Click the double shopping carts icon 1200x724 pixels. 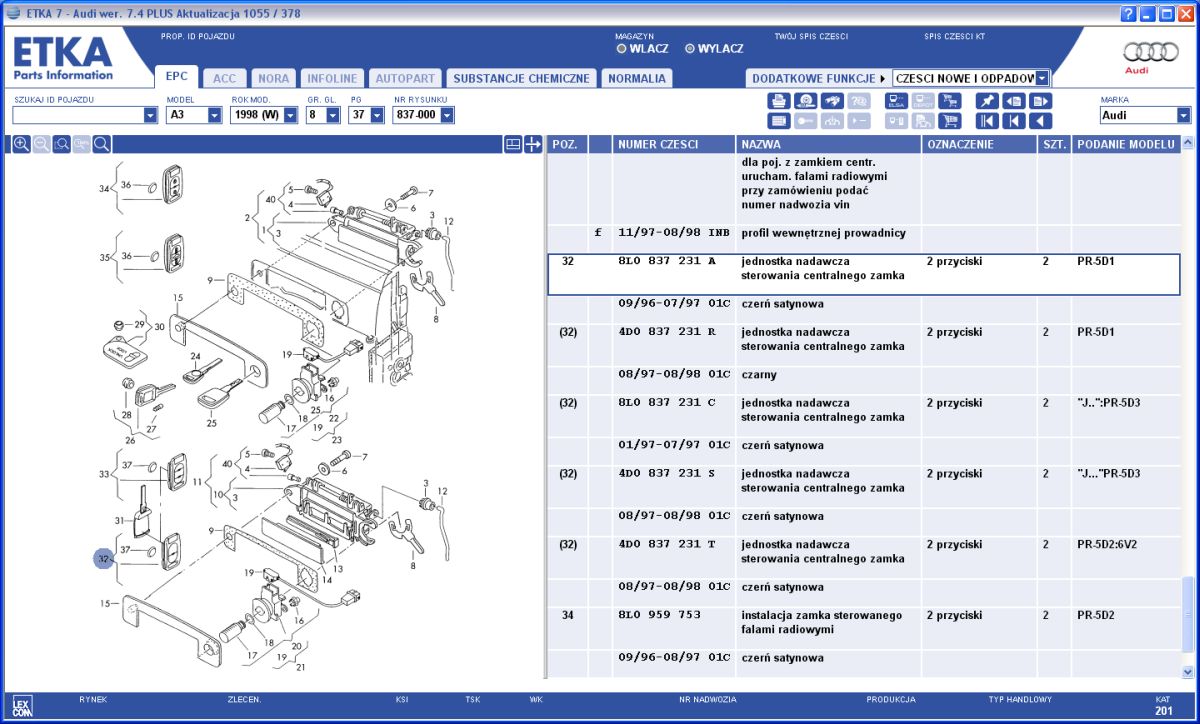tap(949, 101)
